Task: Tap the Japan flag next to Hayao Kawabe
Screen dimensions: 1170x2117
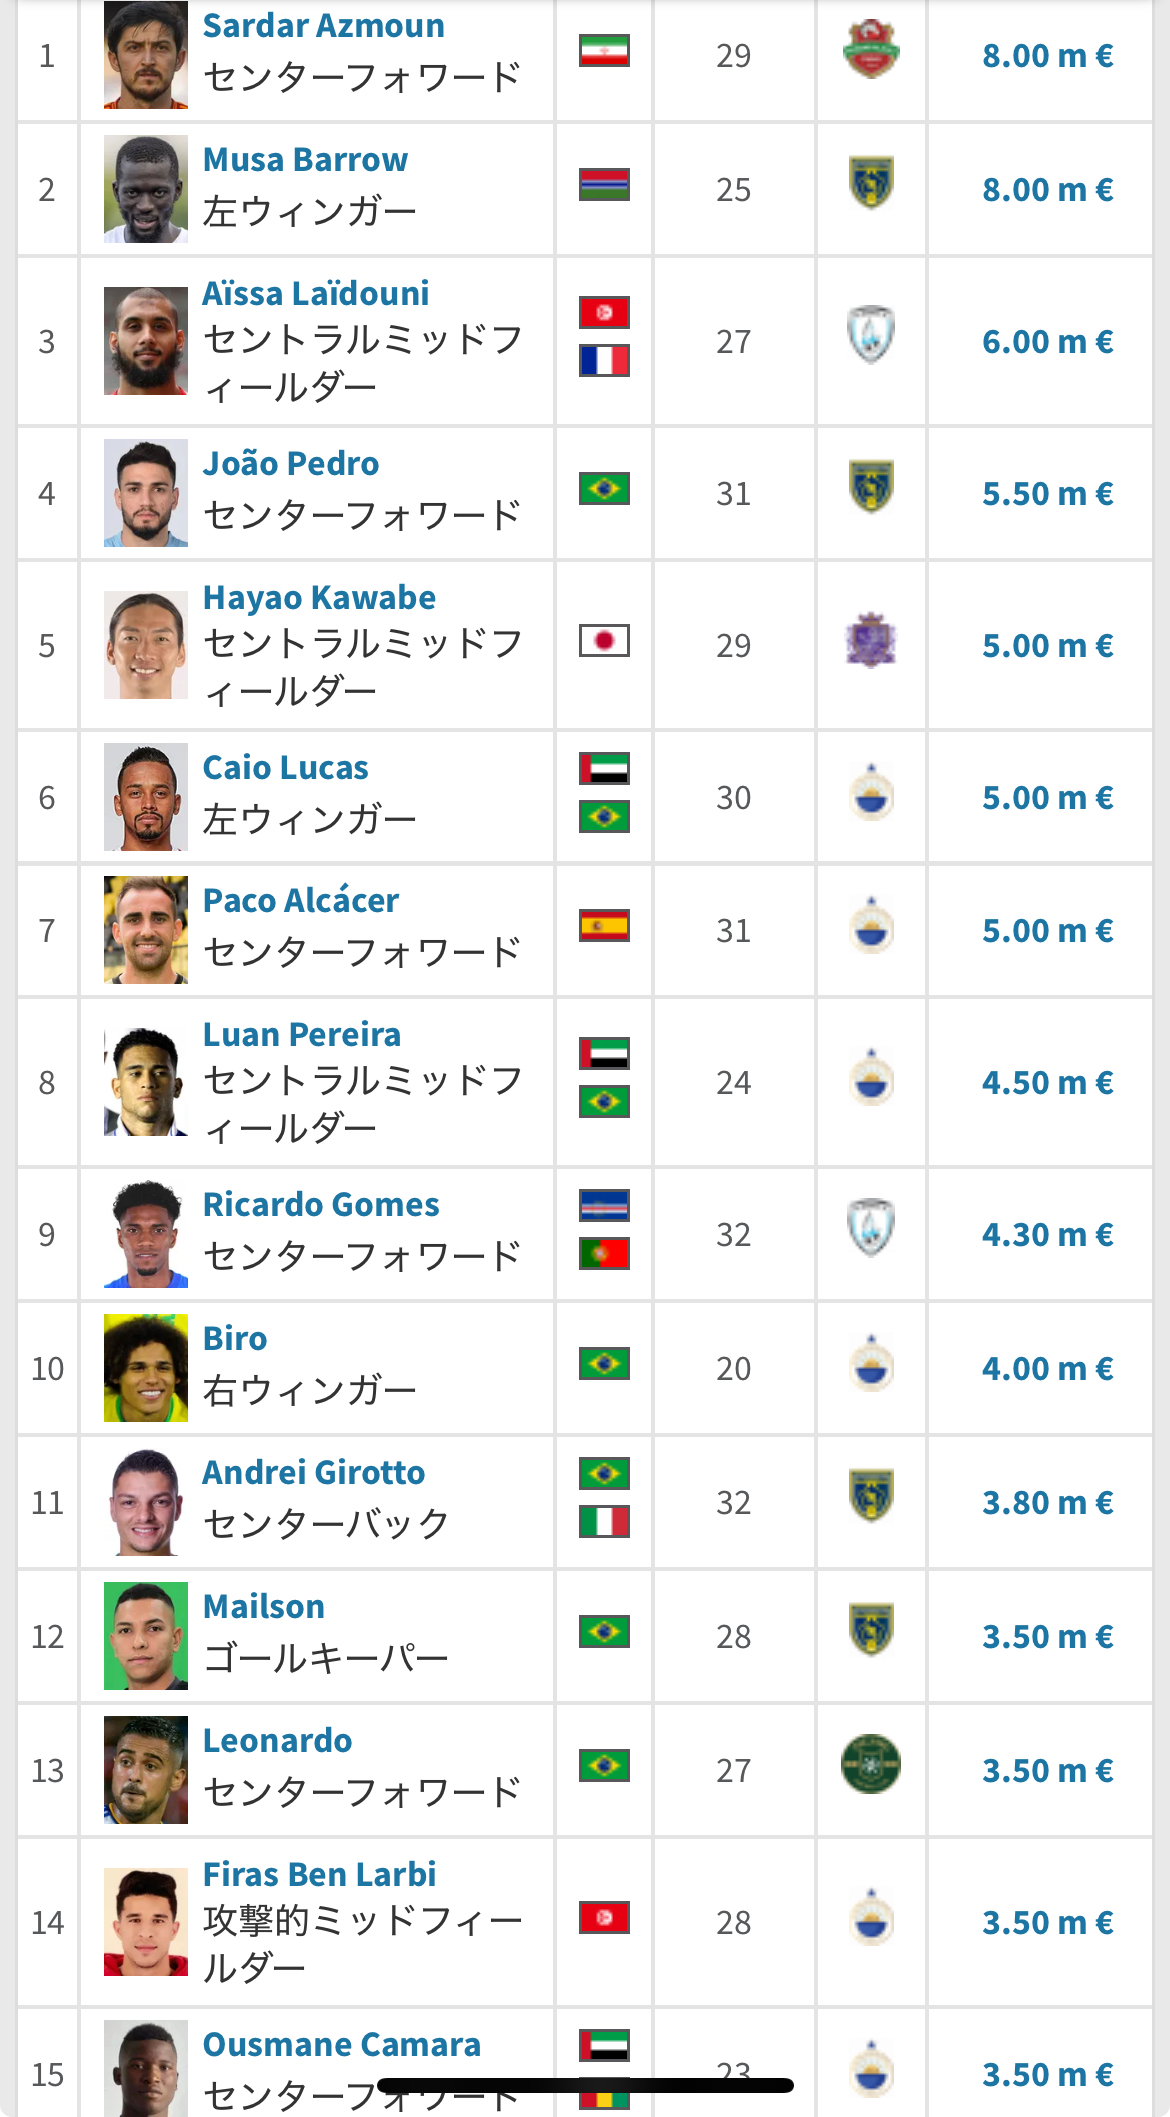Action: click(604, 641)
